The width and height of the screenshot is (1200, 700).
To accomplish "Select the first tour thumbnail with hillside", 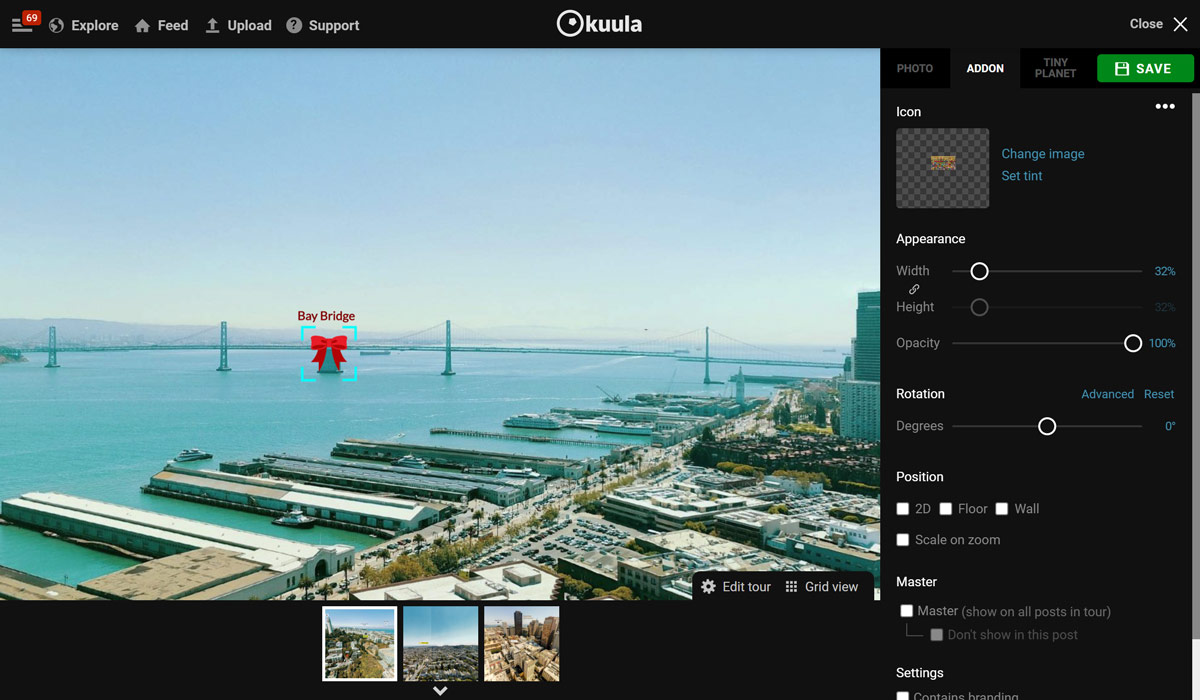I will click(x=360, y=643).
